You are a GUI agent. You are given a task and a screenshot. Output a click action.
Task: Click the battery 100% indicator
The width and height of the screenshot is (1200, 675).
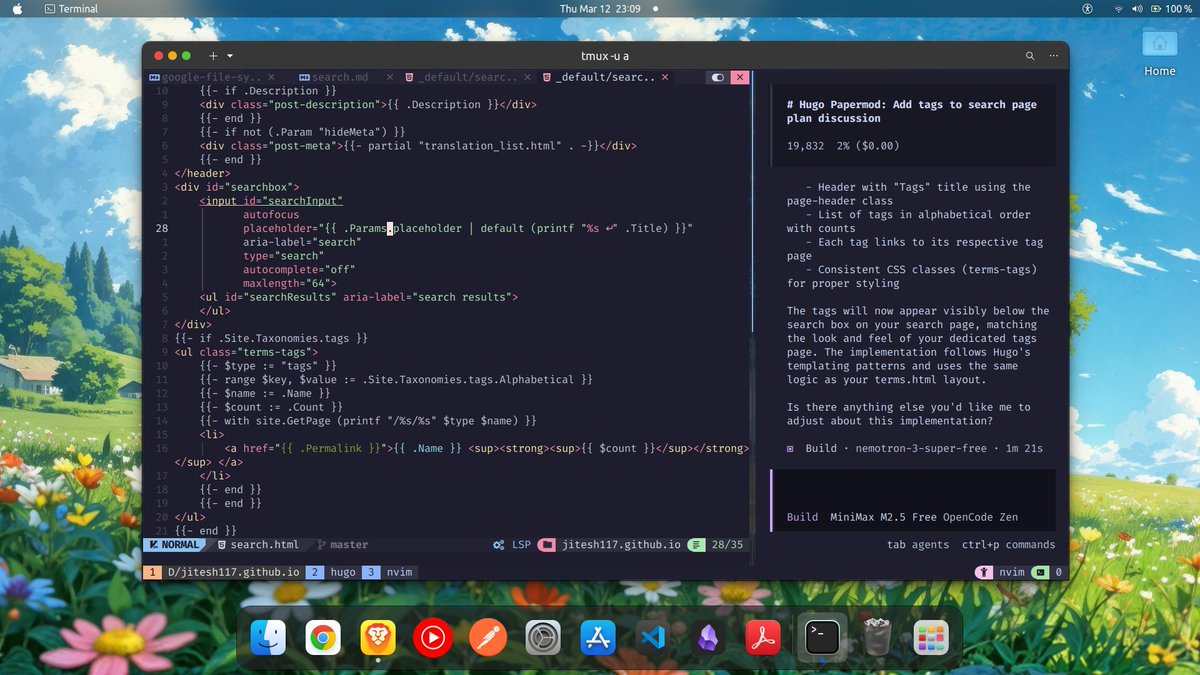(1171, 9)
